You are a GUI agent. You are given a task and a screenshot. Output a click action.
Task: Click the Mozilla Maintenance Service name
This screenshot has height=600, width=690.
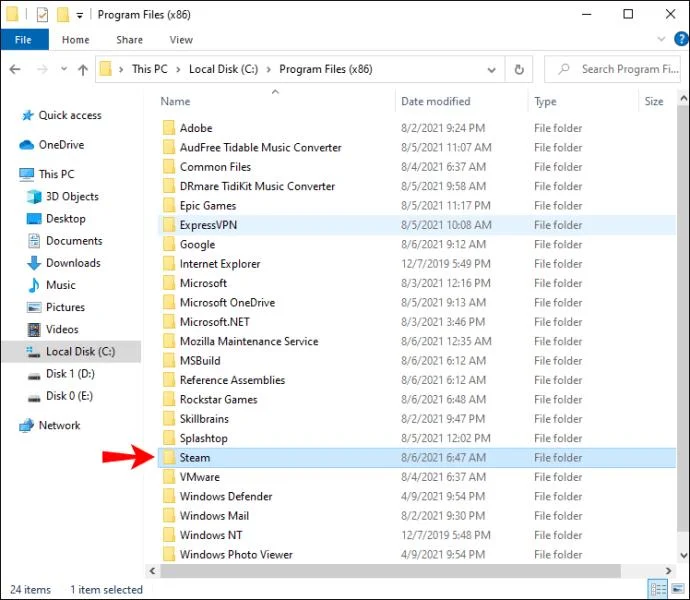click(249, 341)
